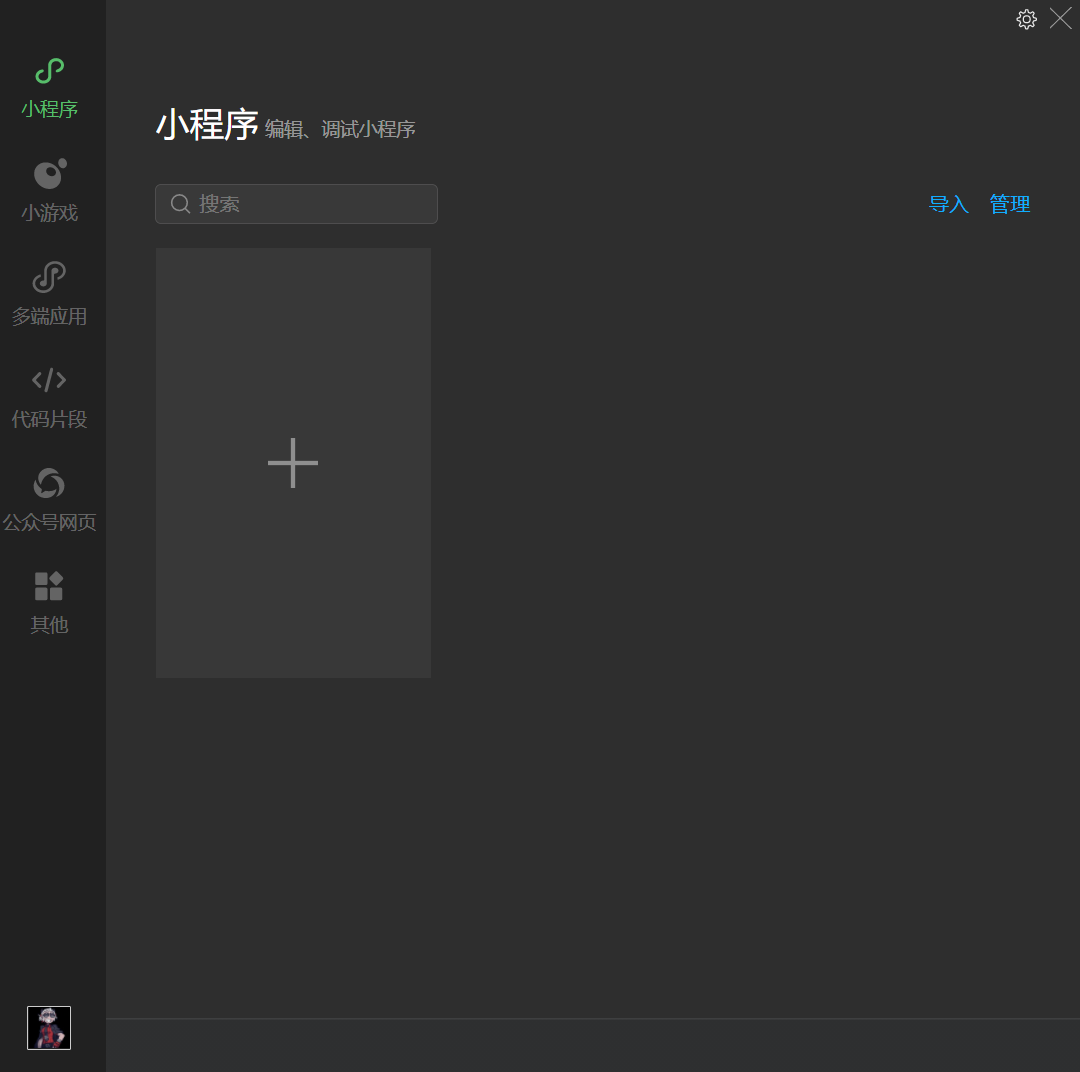
Task: Click the magnifier icon in search box
Action: pyautogui.click(x=181, y=204)
